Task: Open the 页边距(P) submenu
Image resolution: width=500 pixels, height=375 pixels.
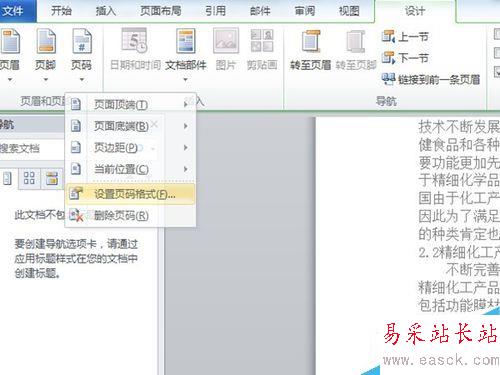Action: (x=130, y=148)
